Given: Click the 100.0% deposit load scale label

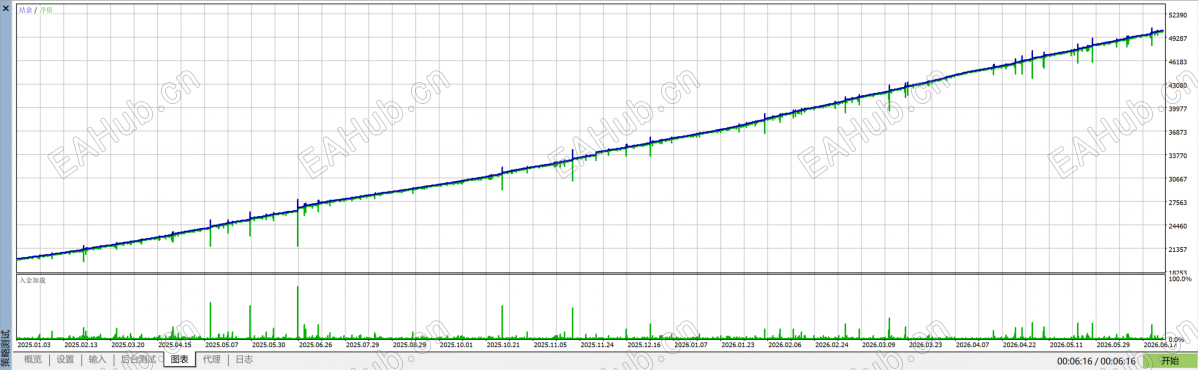Looking at the screenshot, I should click(1180, 279).
